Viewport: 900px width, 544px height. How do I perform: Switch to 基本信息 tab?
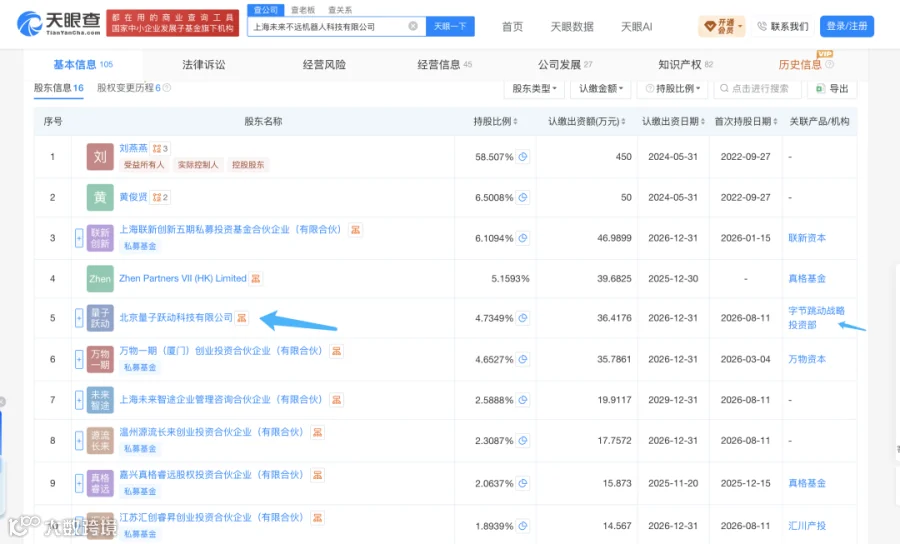(83, 65)
